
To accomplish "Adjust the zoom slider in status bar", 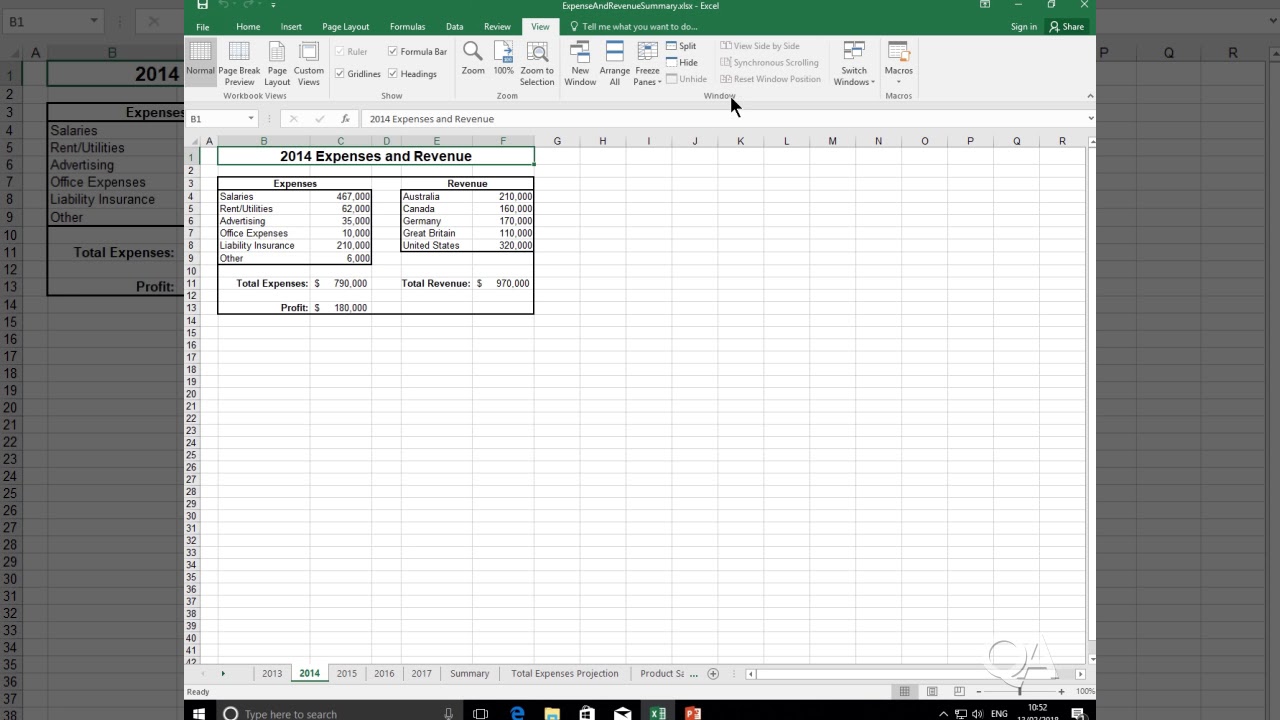I will click(1020, 691).
